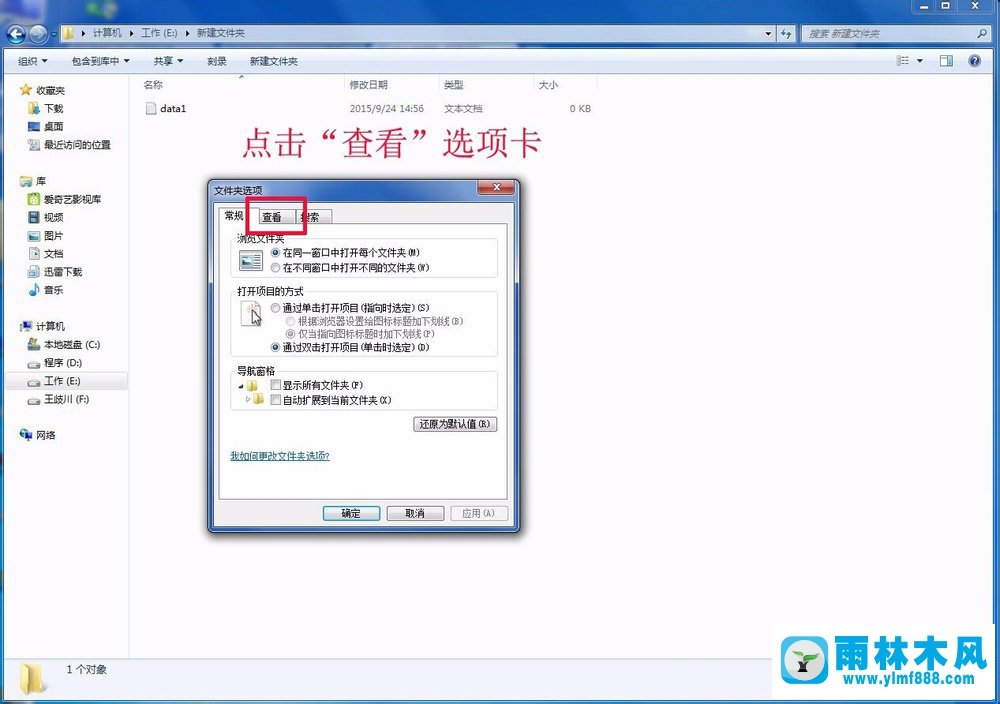Open Include in library dropdown
Viewport: 1000px width, 704px height.
[x=100, y=61]
